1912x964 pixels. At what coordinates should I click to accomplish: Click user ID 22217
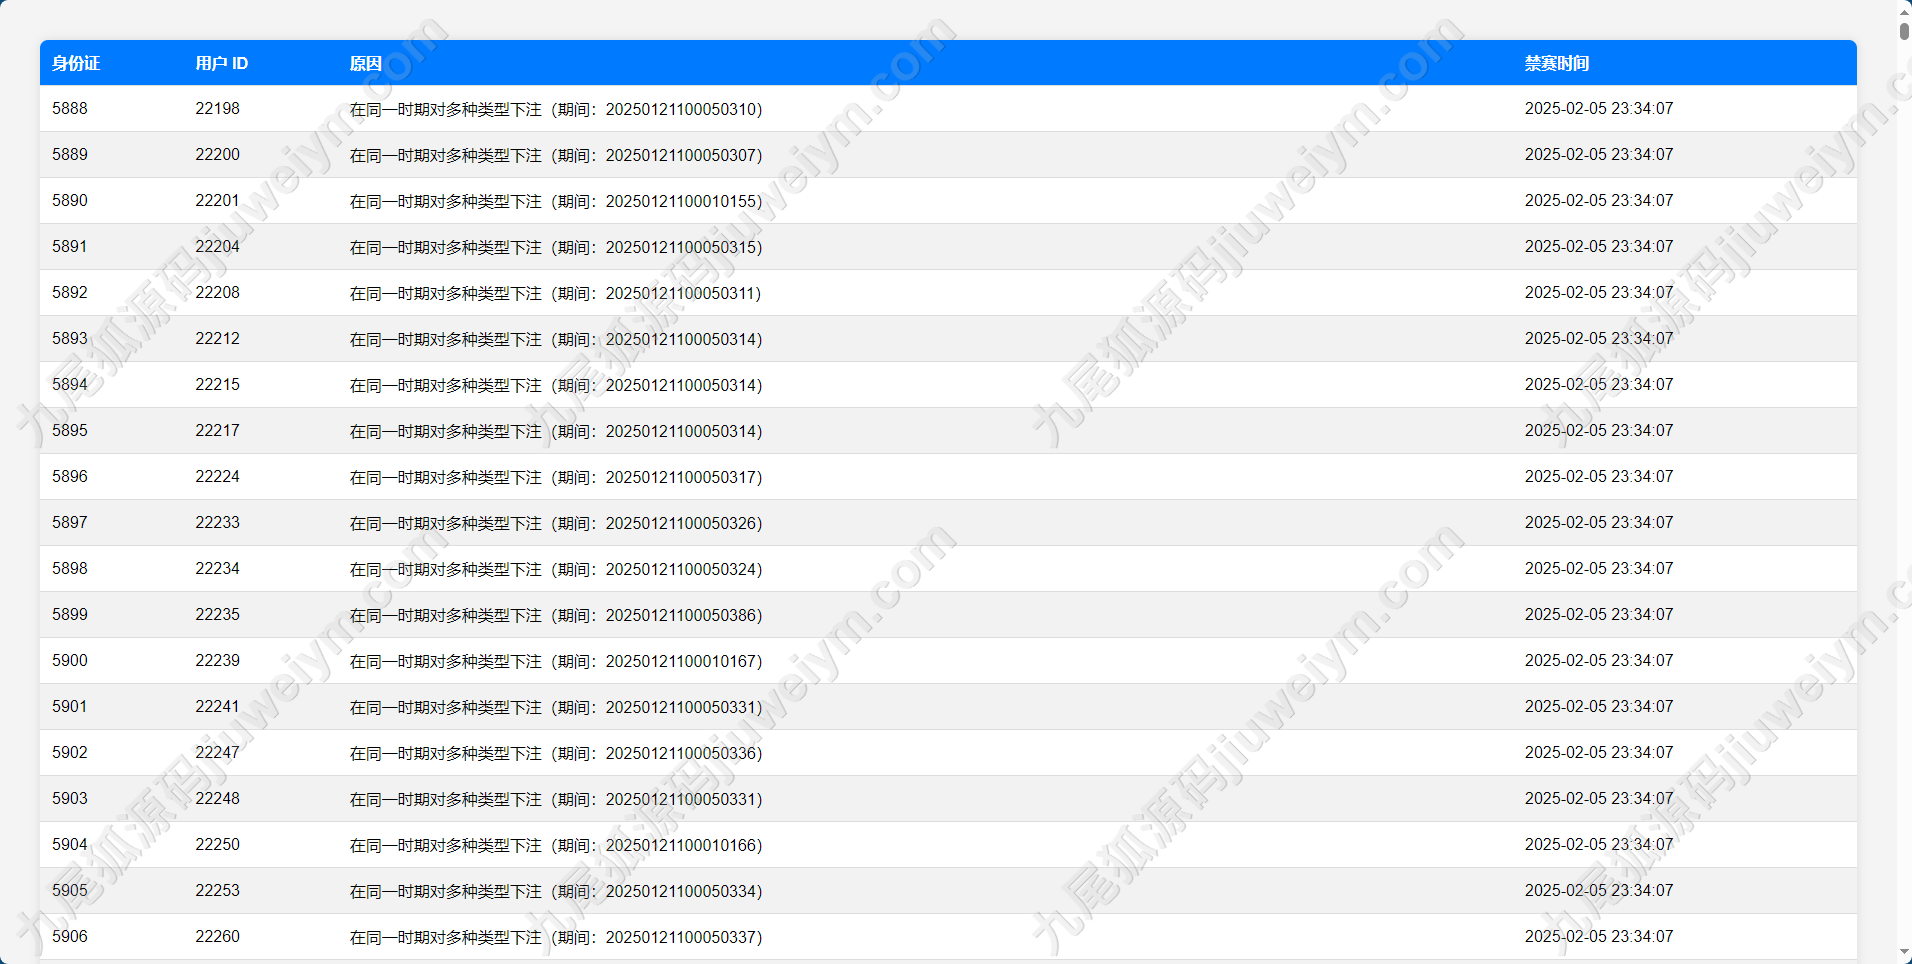click(217, 430)
